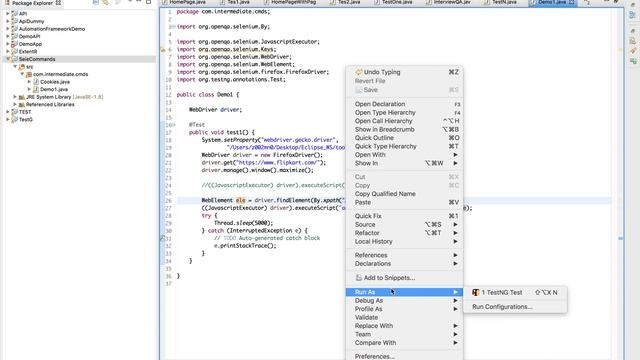This screenshot has width=640, height=360.
Task: Choose Show in Breadcrumb
Action: tap(404, 129)
